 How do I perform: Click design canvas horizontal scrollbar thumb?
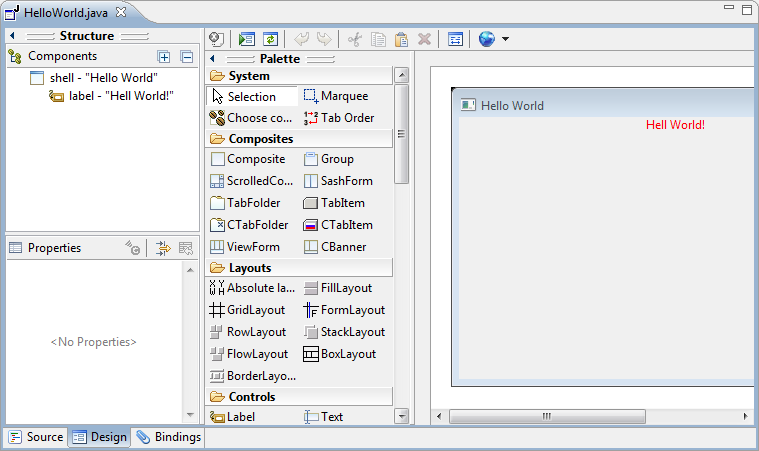coord(547,416)
